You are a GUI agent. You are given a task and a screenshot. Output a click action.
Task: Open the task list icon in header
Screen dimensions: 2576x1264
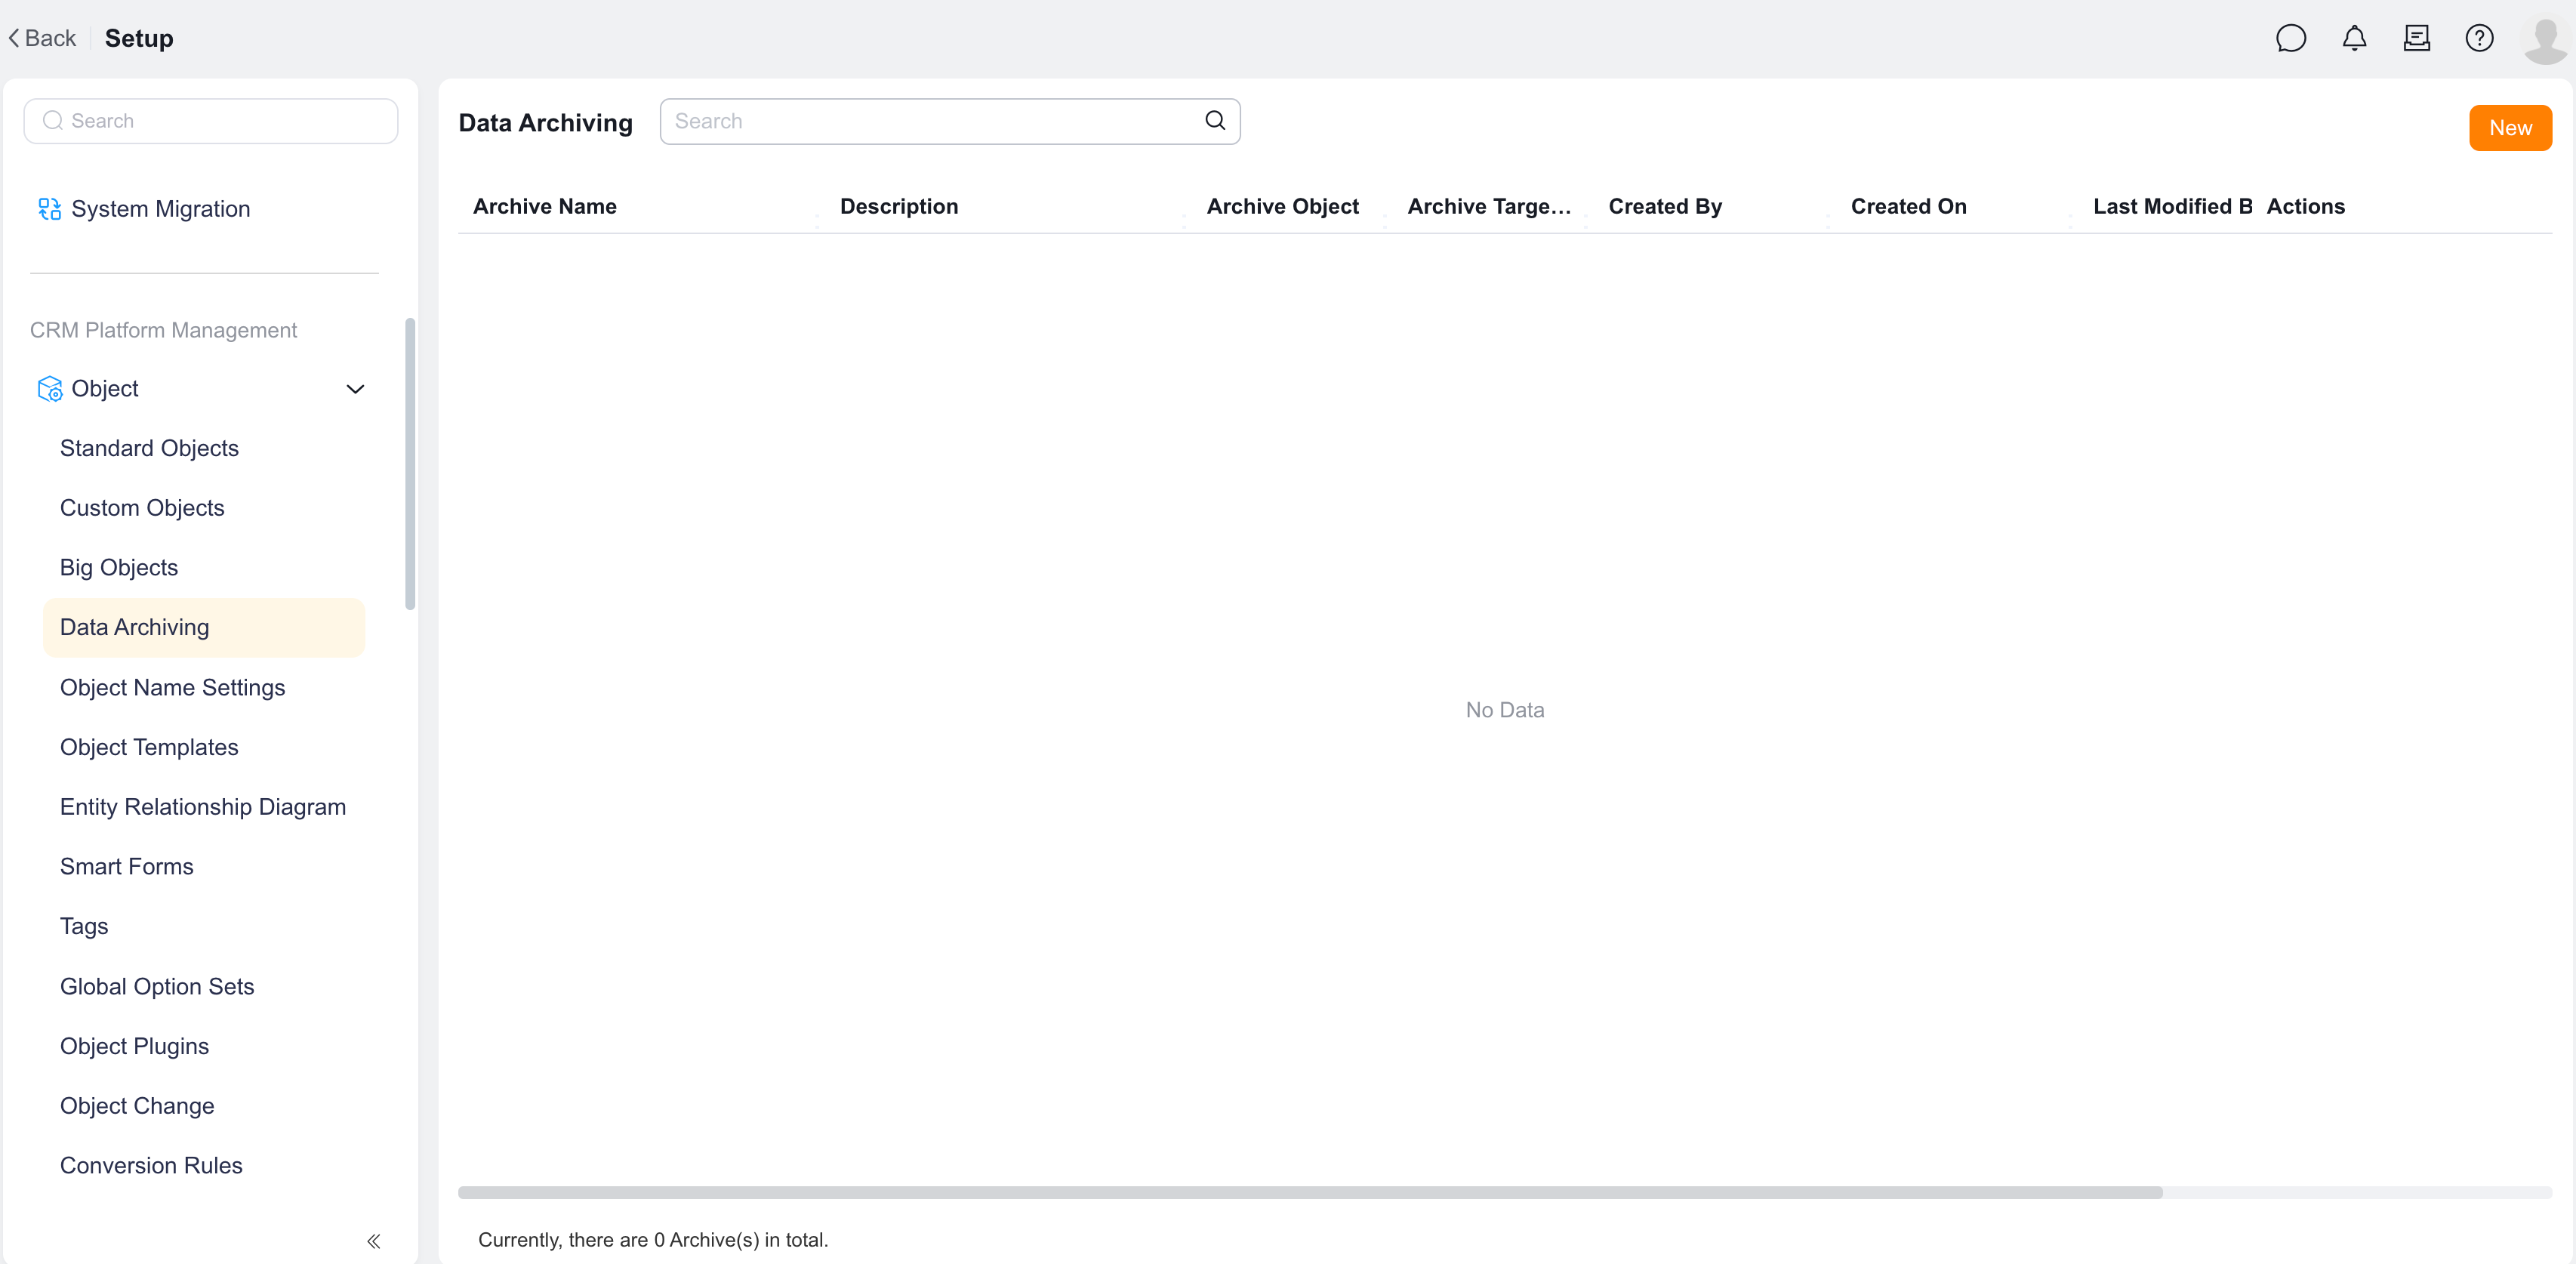(2416, 38)
